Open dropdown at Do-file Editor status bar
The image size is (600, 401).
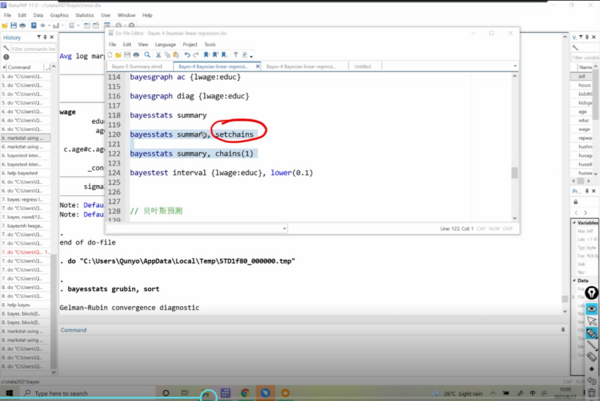[284, 229]
